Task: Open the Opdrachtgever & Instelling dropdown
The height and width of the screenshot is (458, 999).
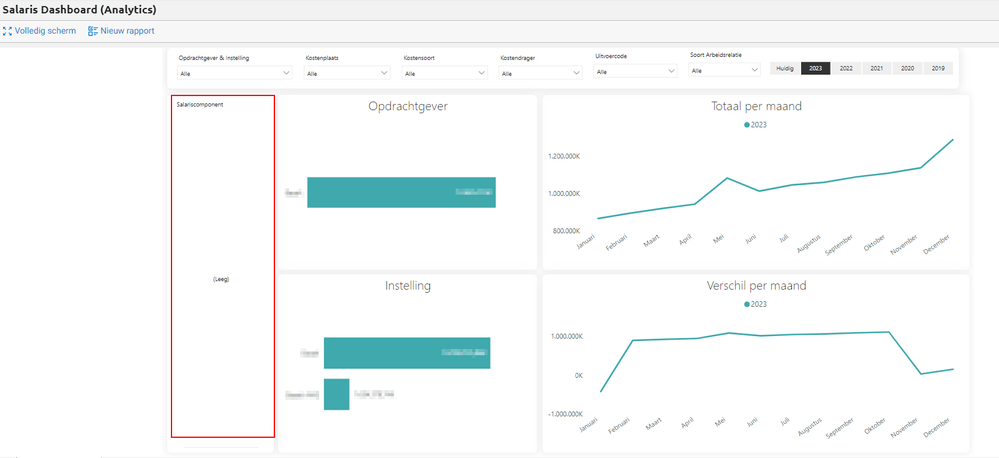Action: (234, 73)
